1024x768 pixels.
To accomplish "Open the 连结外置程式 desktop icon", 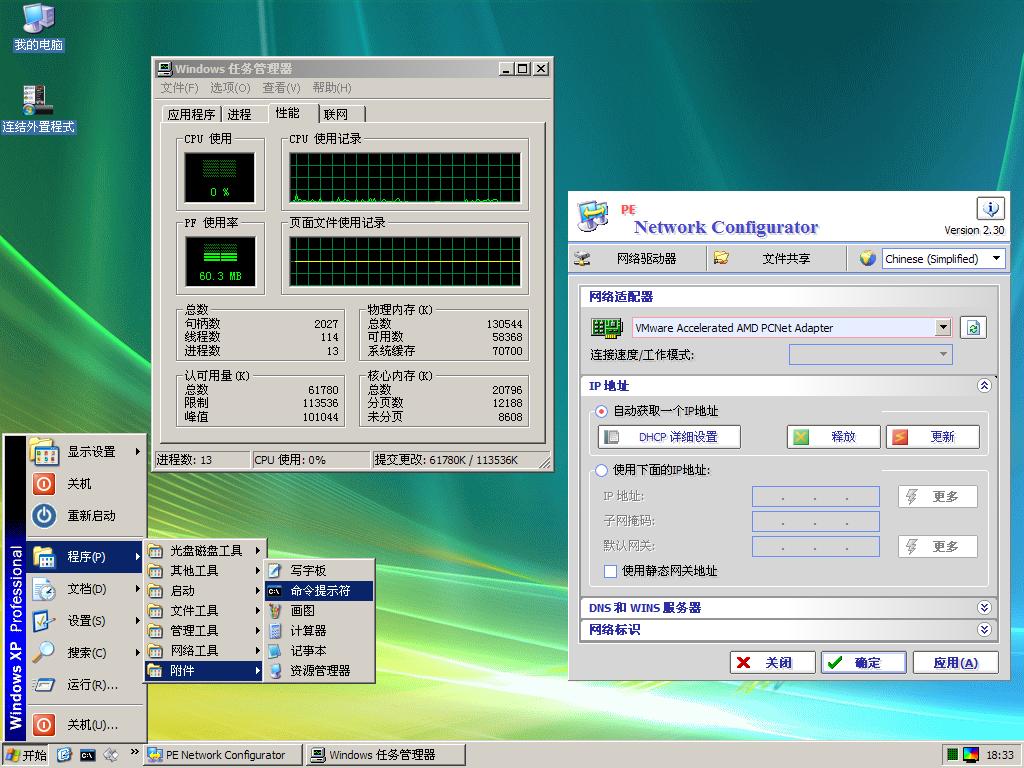I will [38, 108].
